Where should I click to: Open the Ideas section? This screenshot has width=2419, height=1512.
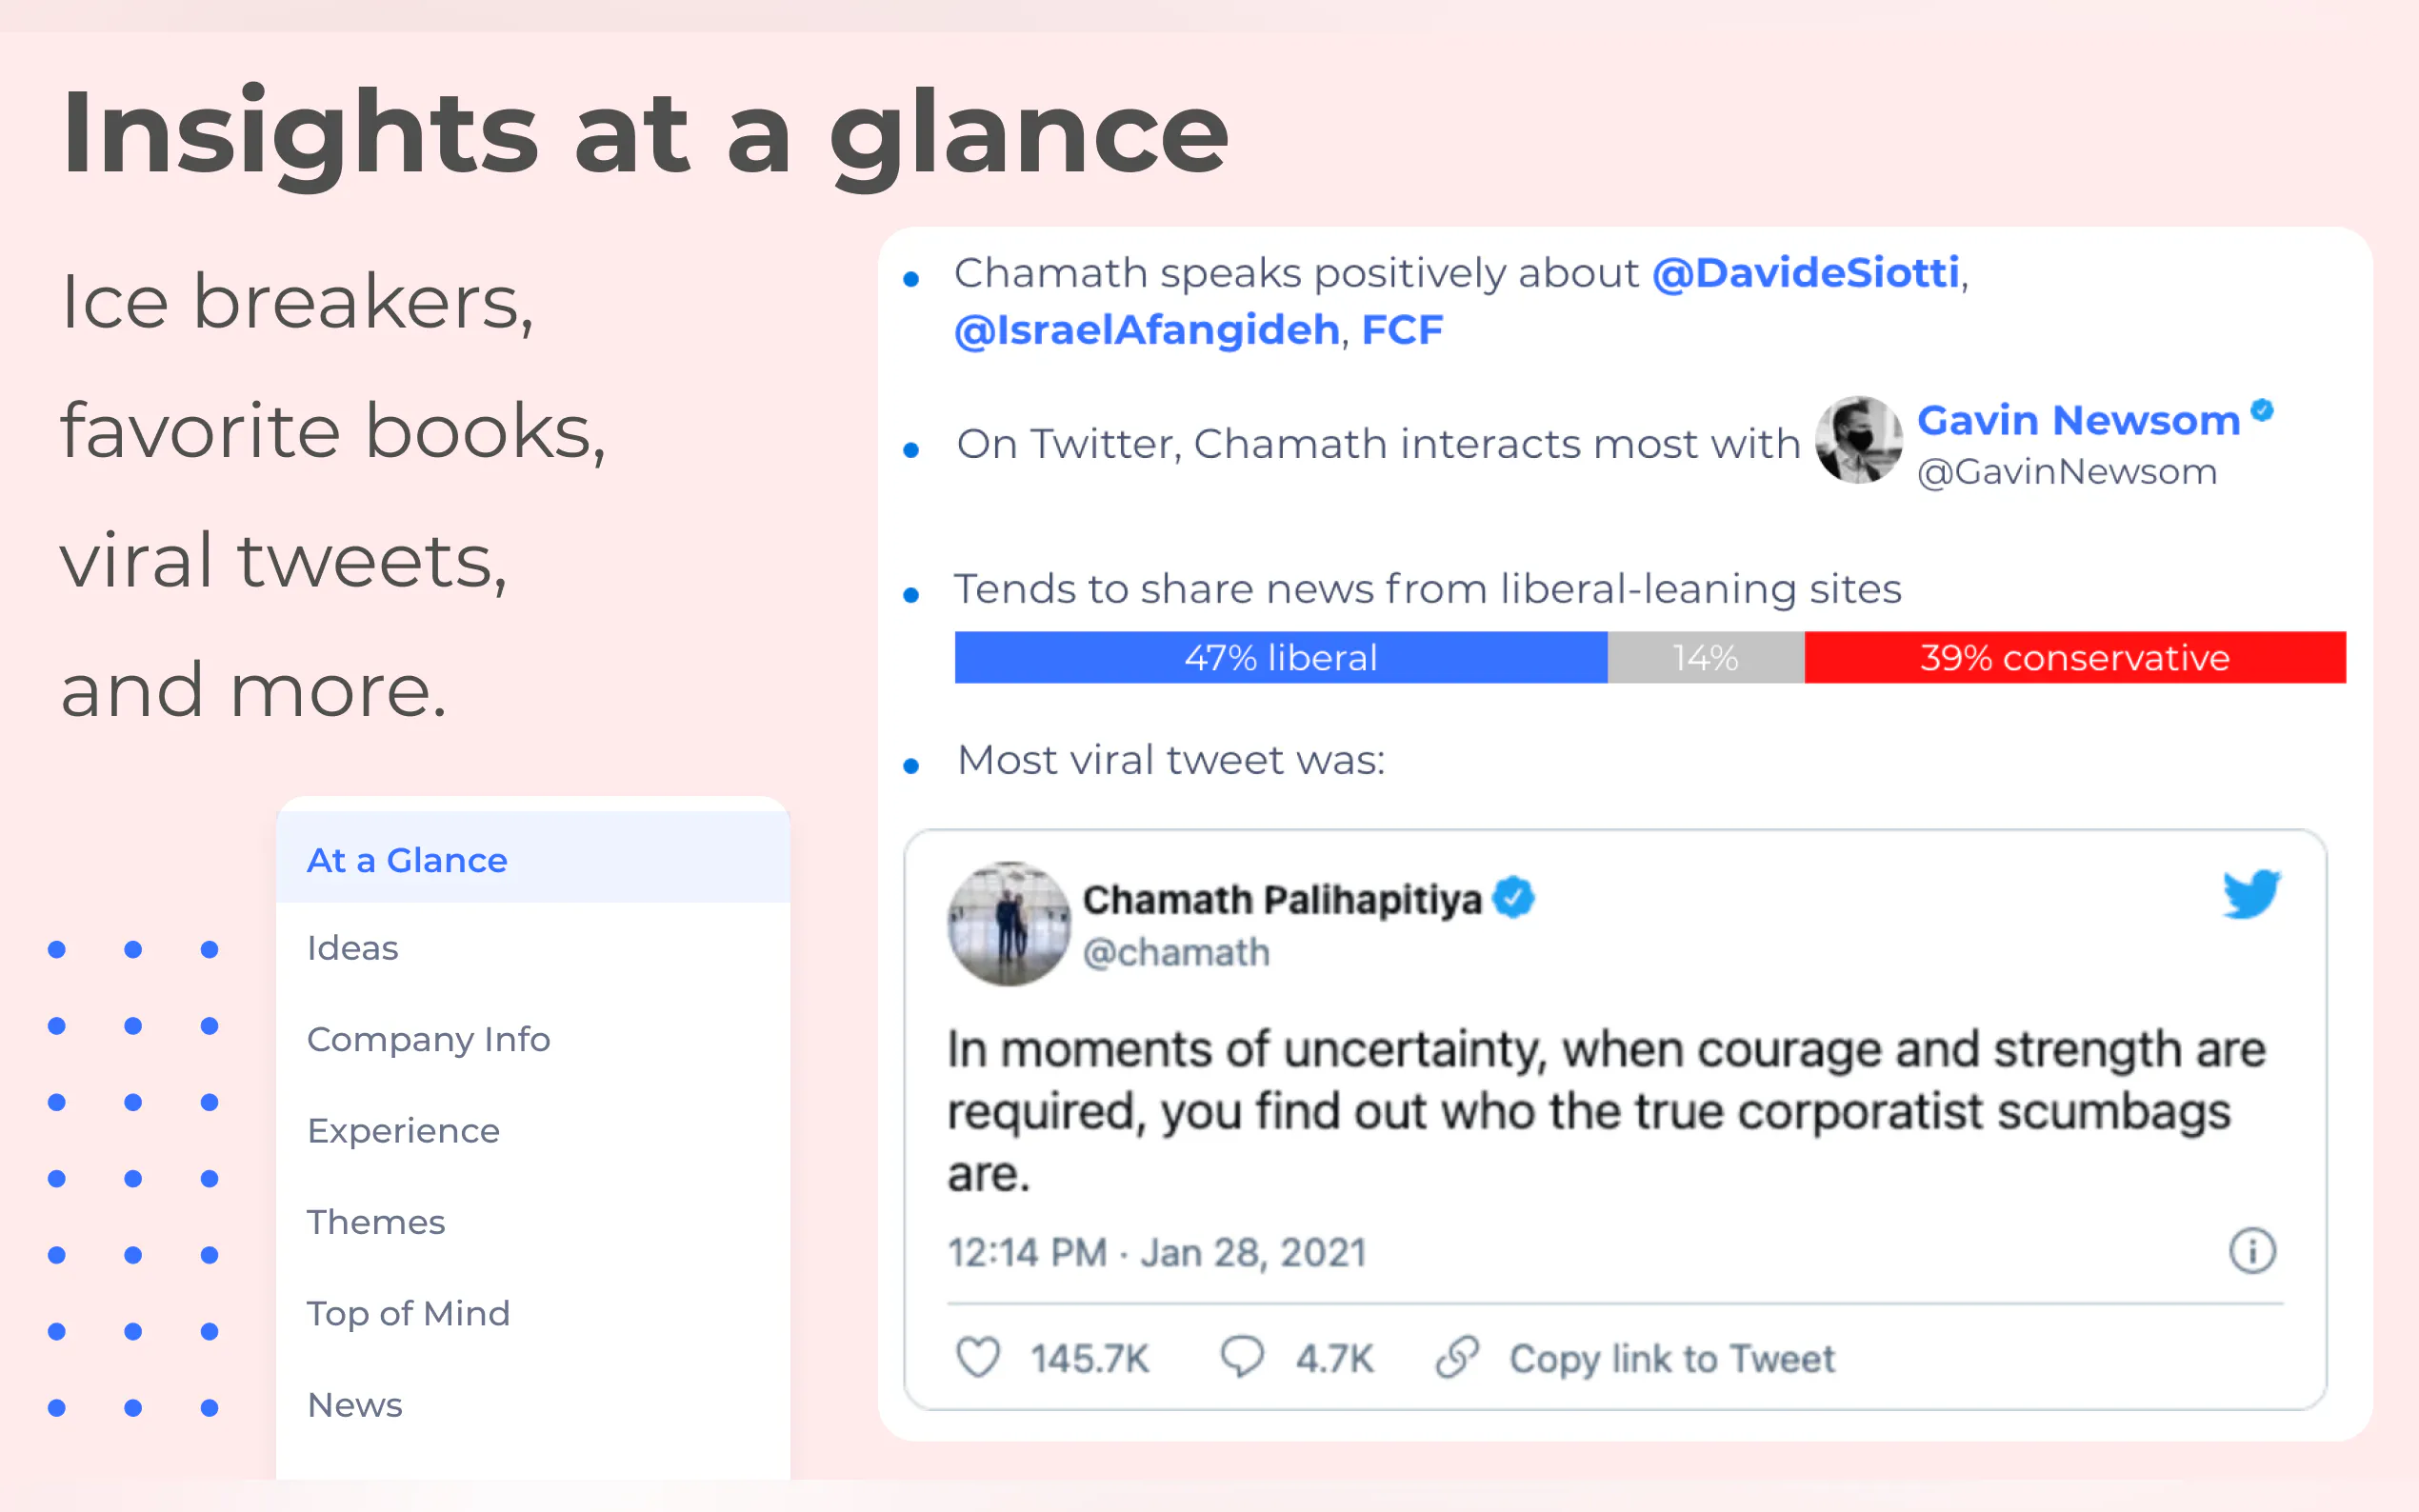[352, 948]
